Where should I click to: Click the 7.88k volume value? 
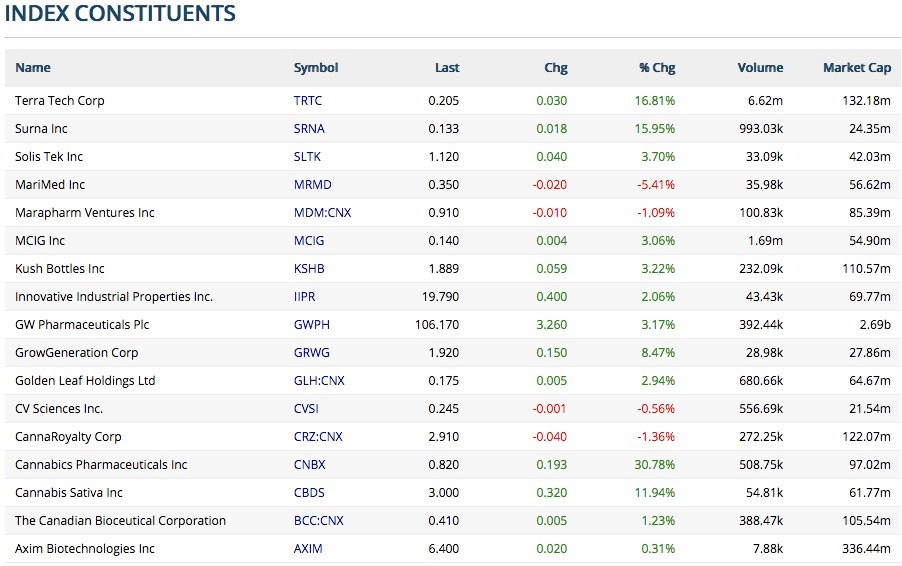768,549
